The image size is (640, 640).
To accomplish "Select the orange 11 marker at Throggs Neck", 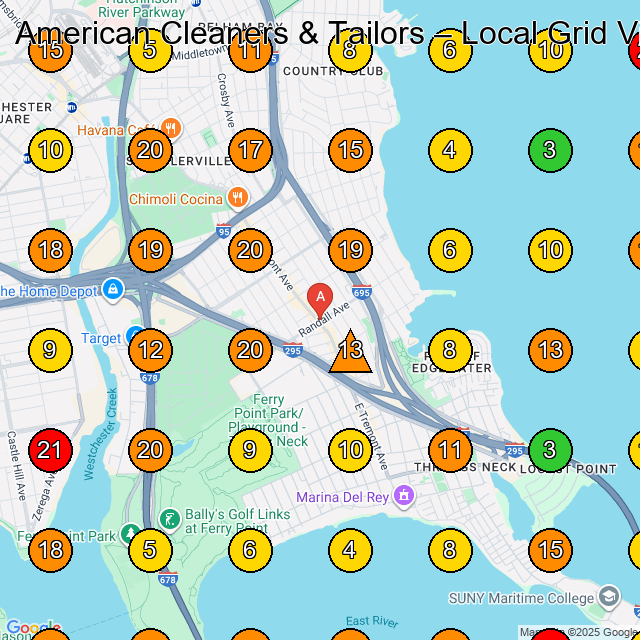I will tap(450, 450).
